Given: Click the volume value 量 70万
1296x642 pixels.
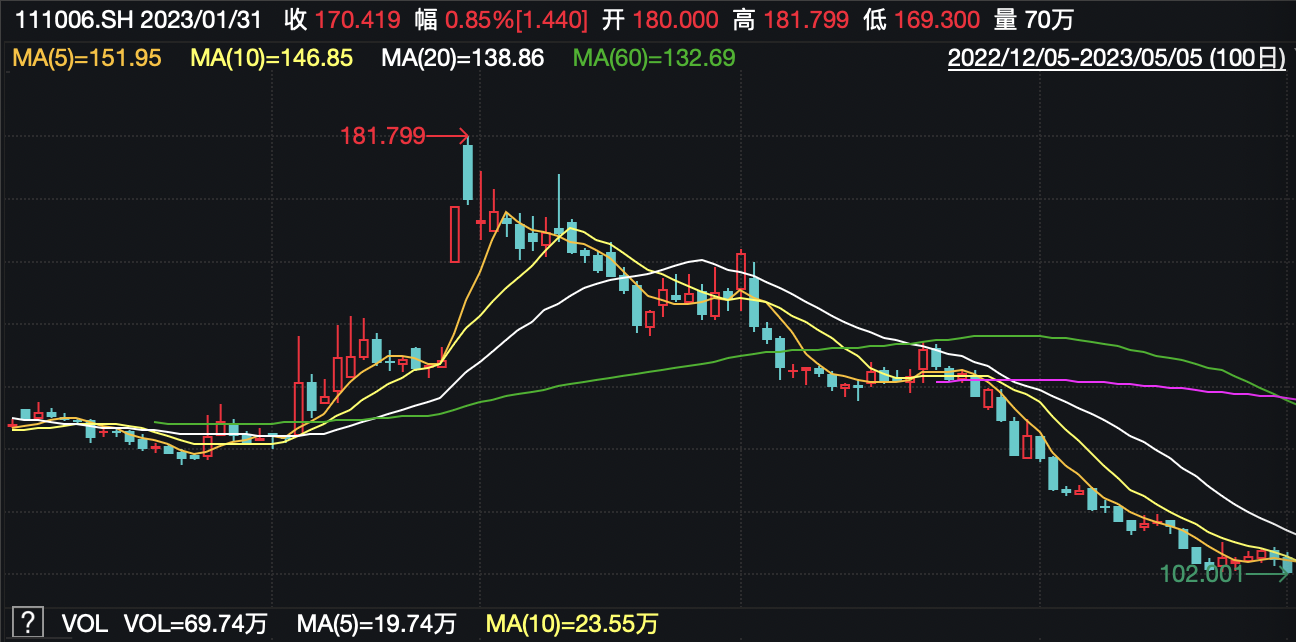Looking at the screenshot, I should coord(1036,19).
